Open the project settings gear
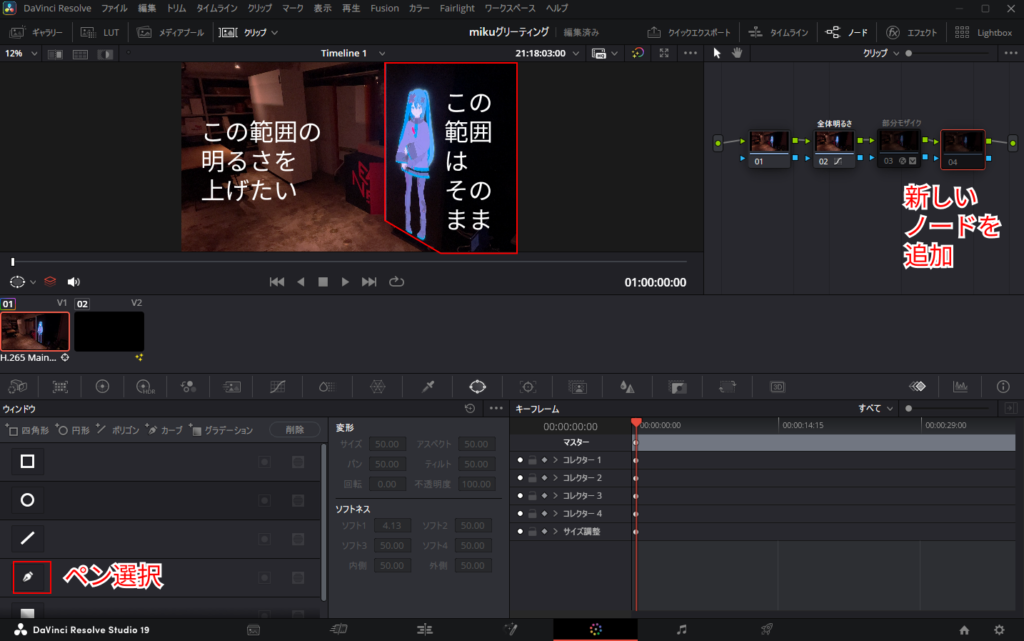The image size is (1024, 641). click(999, 630)
